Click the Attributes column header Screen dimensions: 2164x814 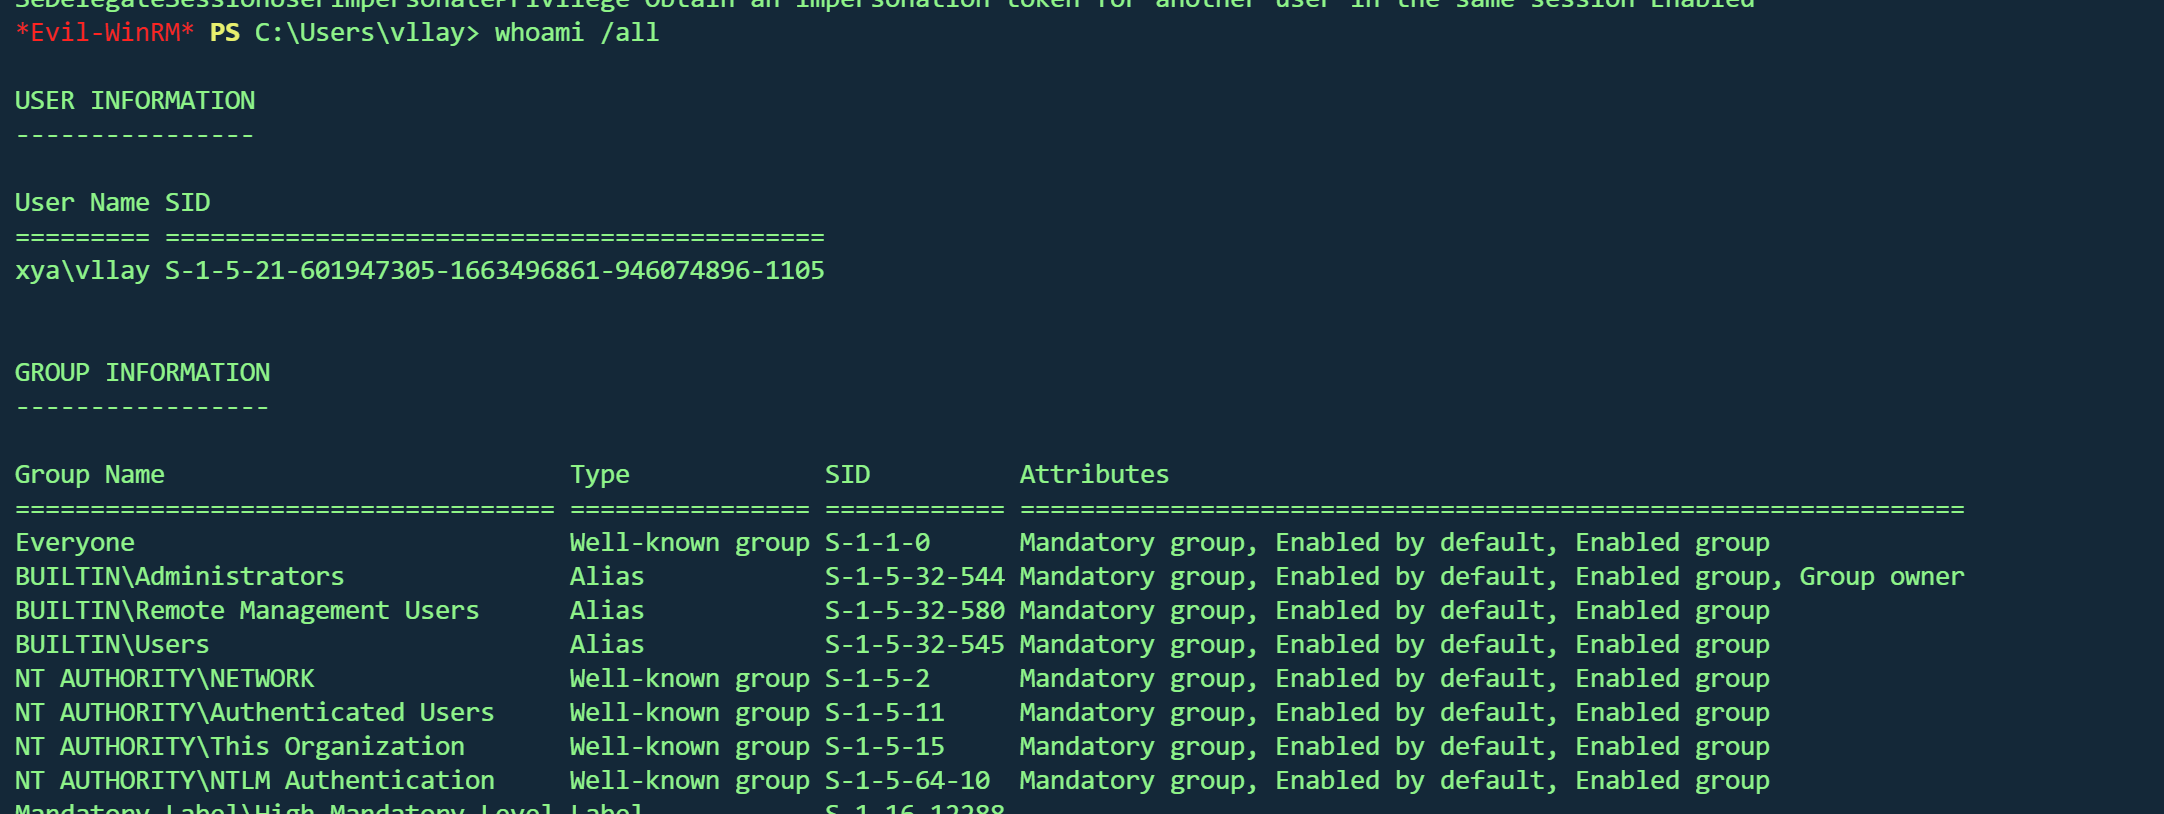1094,475
